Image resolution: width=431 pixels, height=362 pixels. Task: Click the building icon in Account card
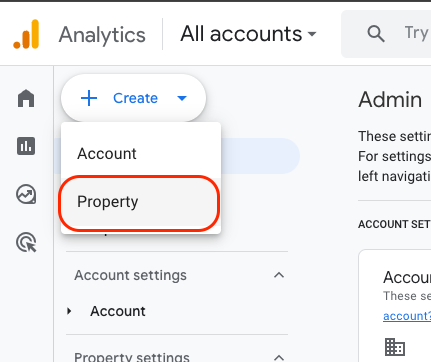pyautogui.click(x=395, y=347)
